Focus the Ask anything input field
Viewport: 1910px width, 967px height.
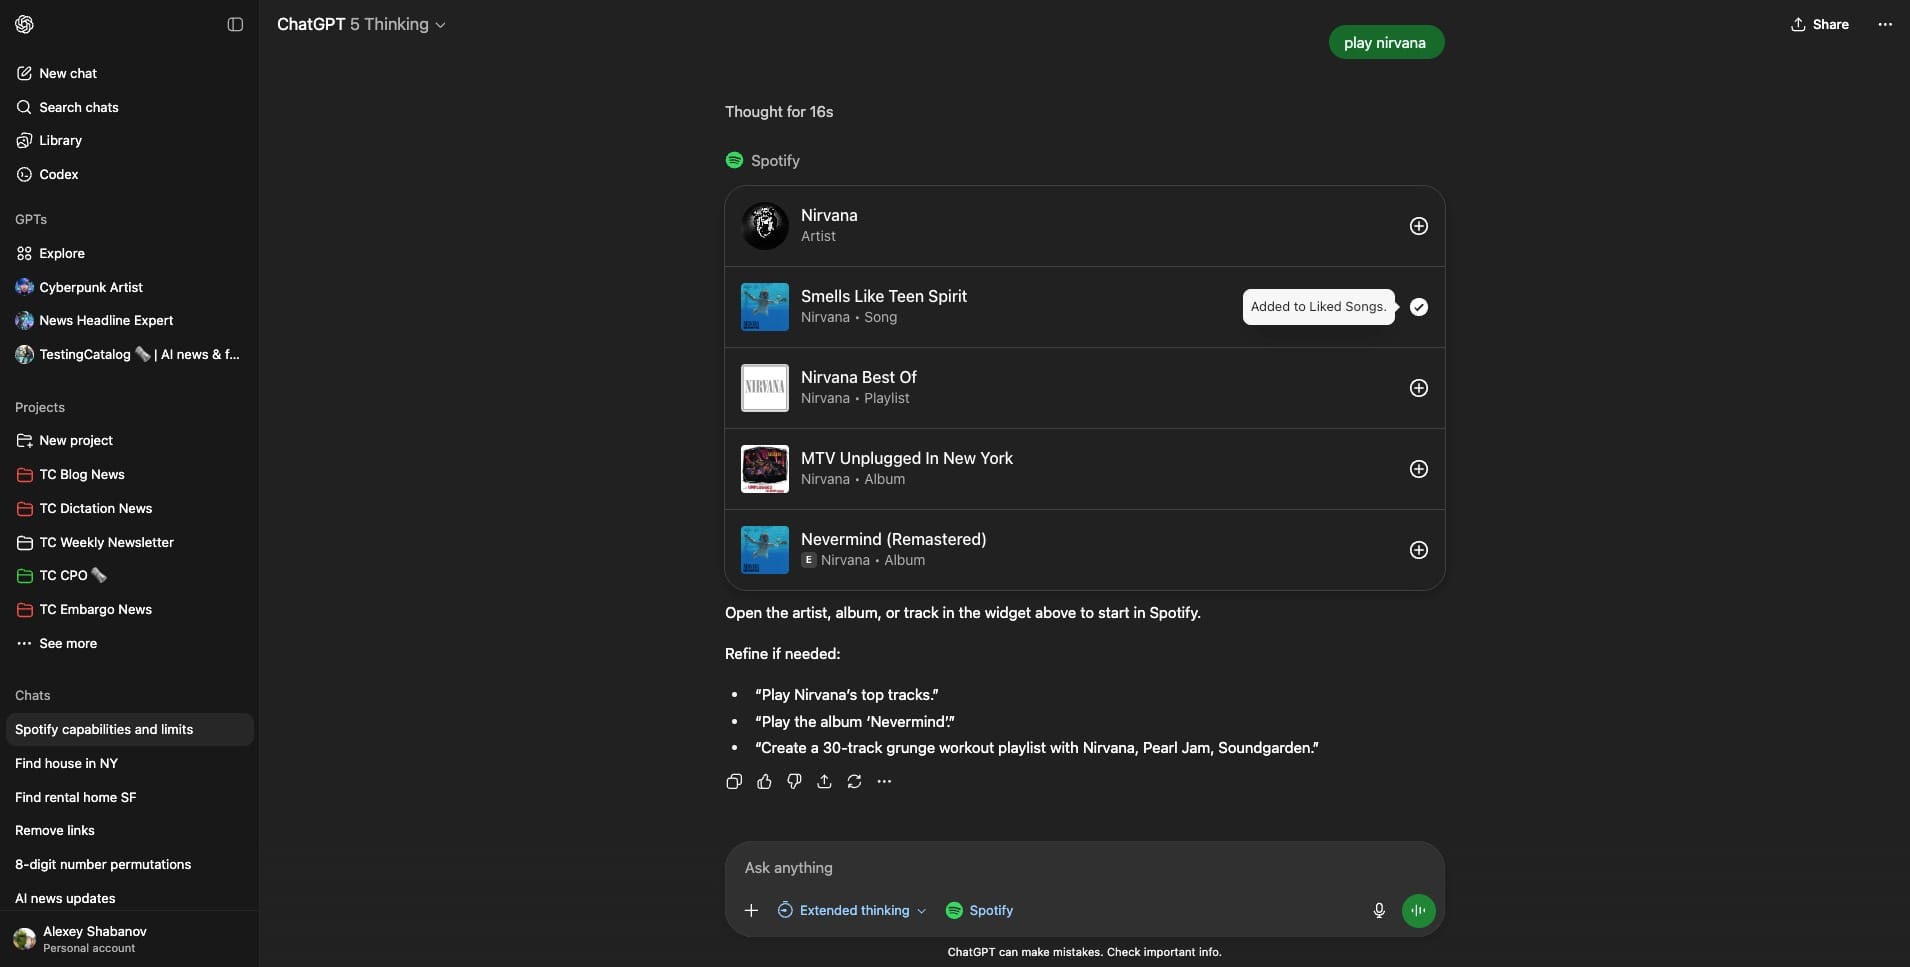click(x=1050, y=868)
